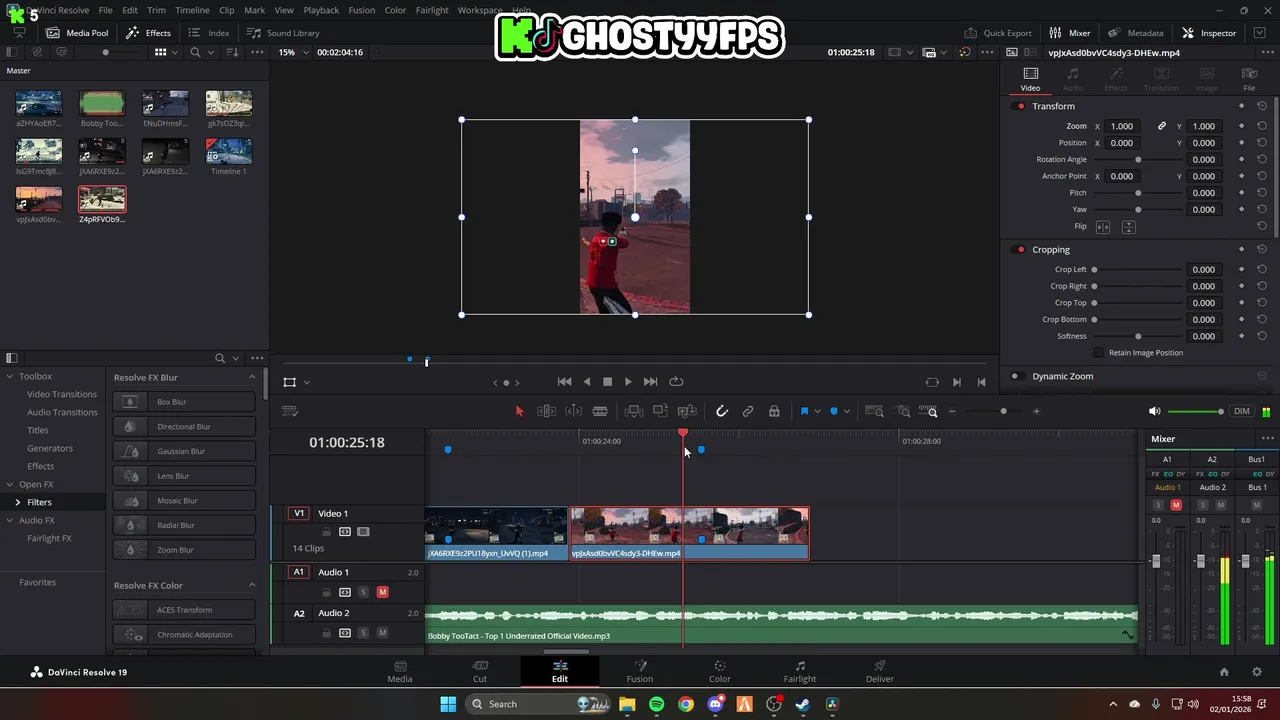Collapse Resolve FX Color category
1280x720 pixels.
(252, 585)
